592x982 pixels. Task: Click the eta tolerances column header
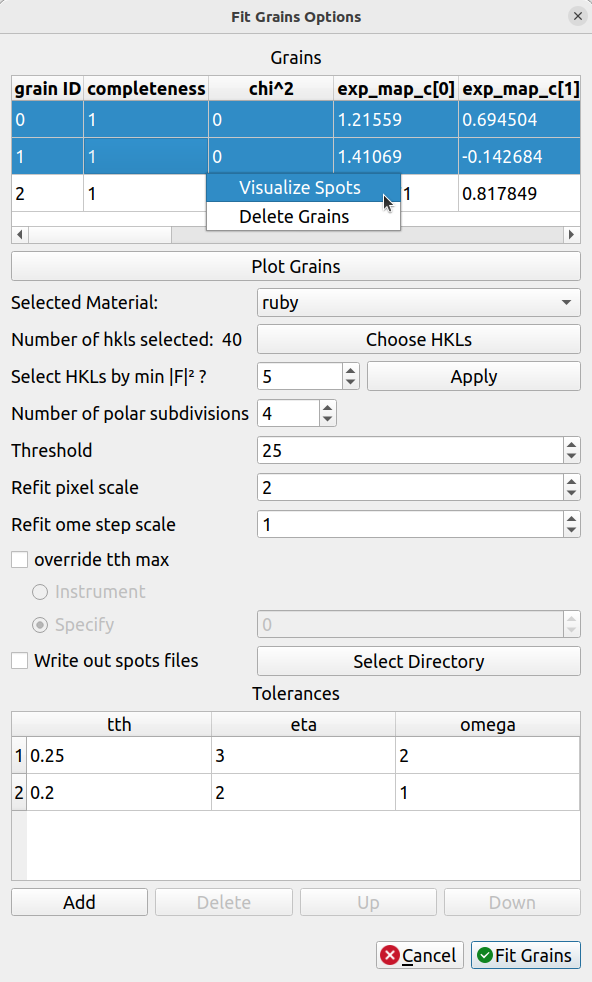click(303, 725)
